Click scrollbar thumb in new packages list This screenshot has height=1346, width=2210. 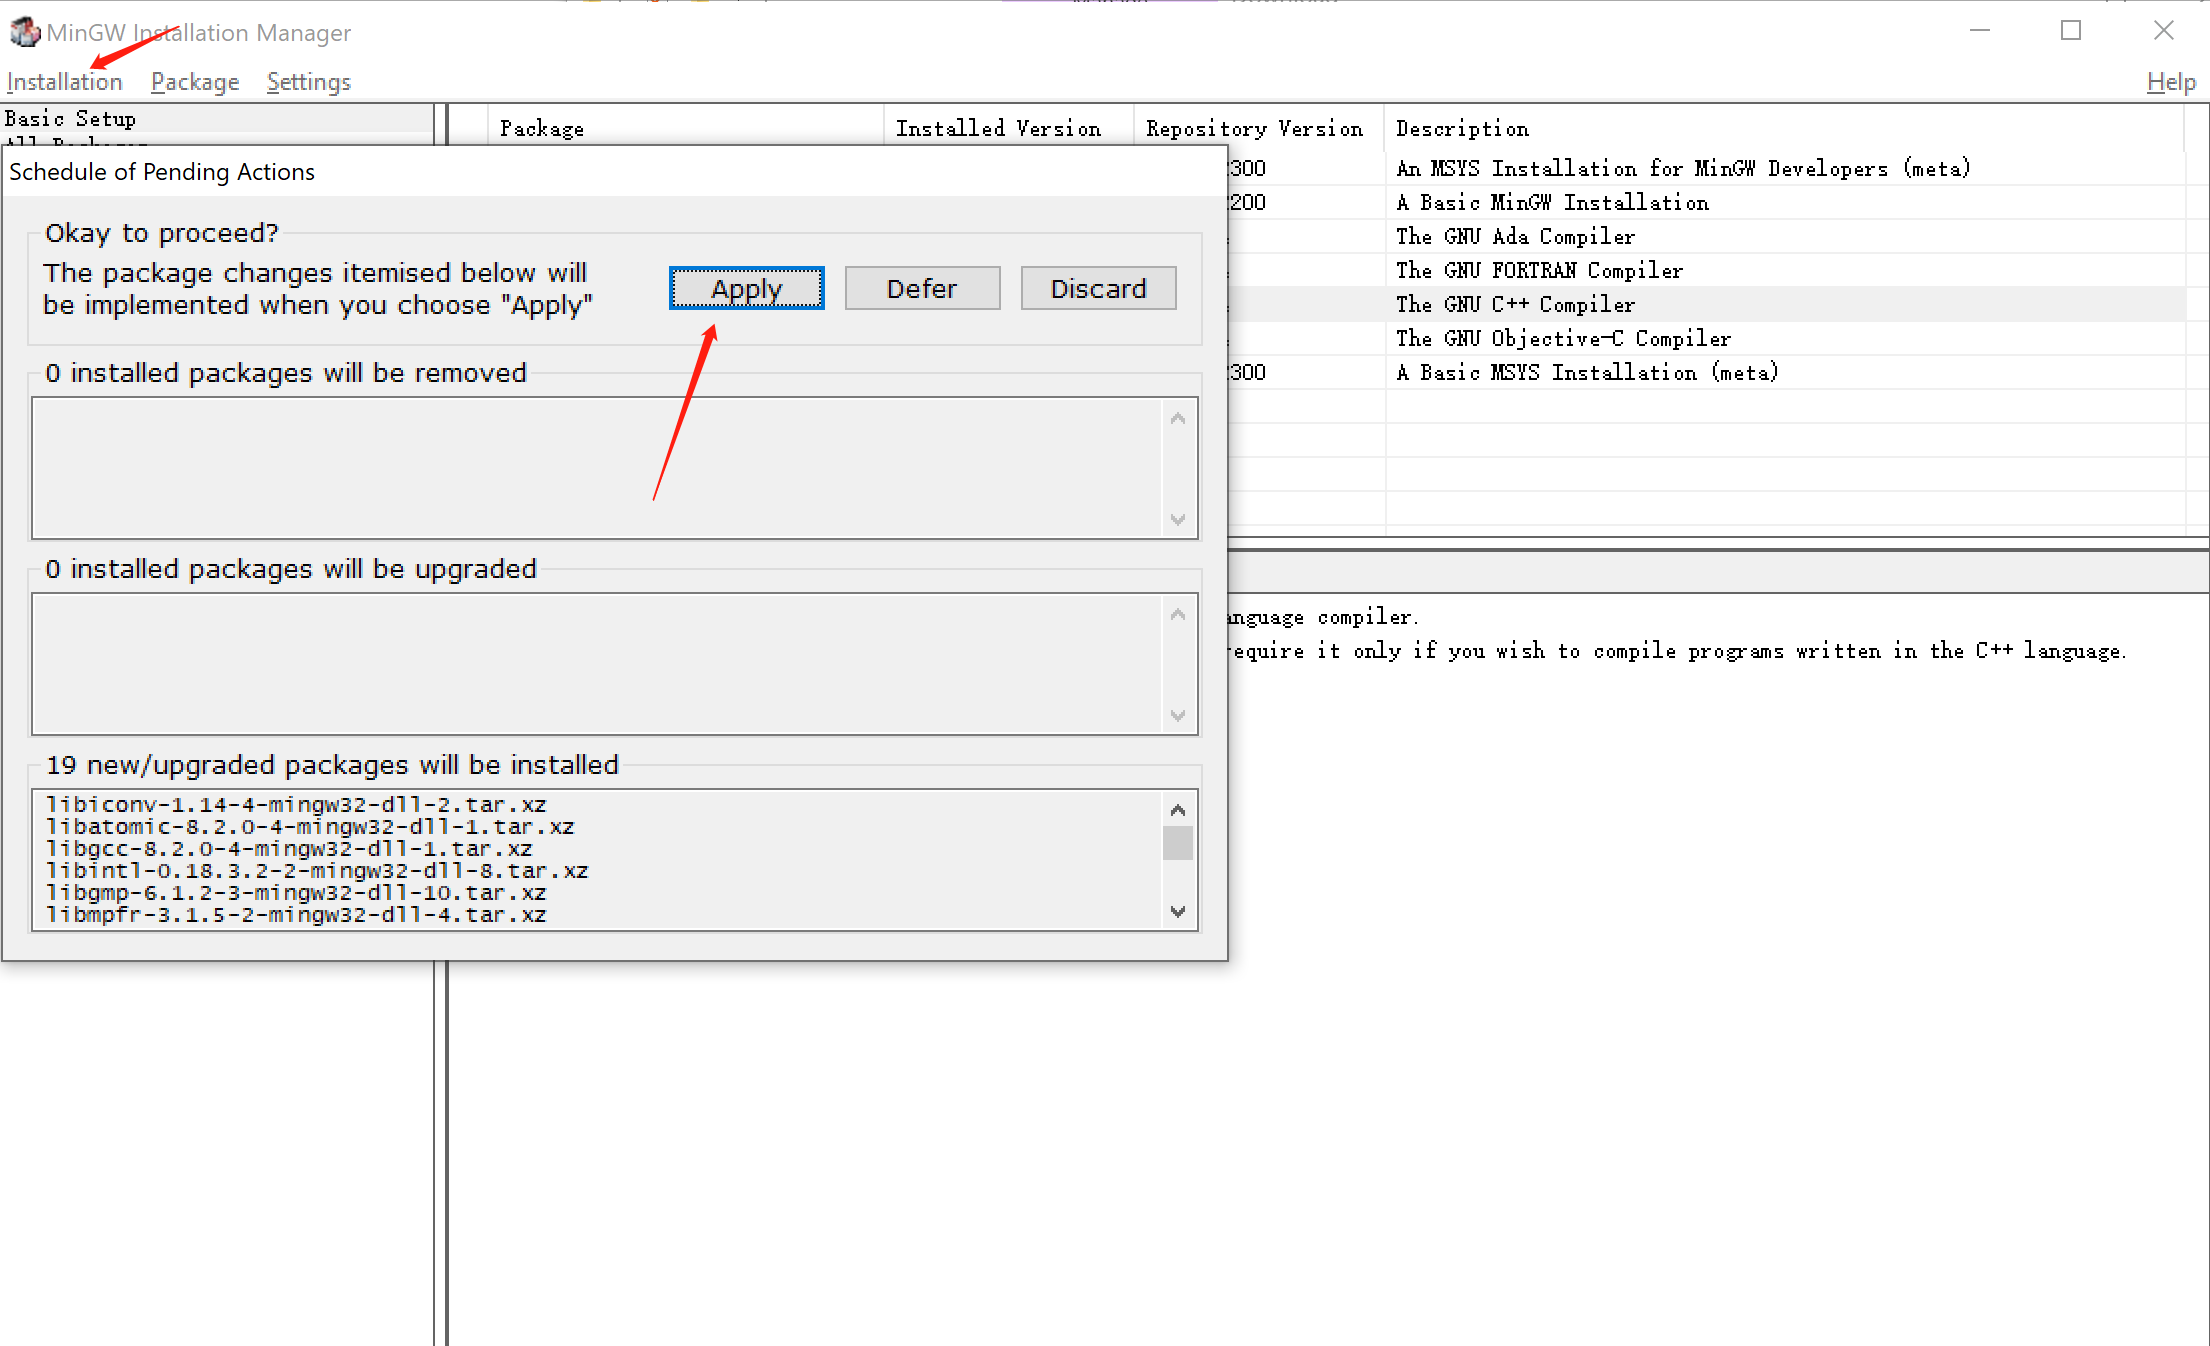pos(1178,843)
